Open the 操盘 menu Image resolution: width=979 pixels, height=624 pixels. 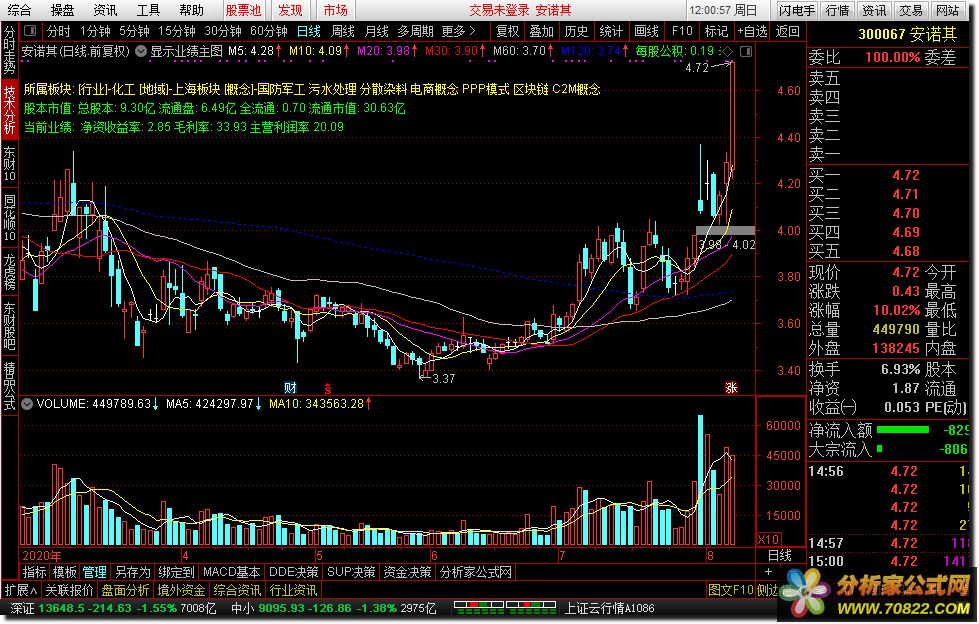pyautogui.click(x=62, y=10)
